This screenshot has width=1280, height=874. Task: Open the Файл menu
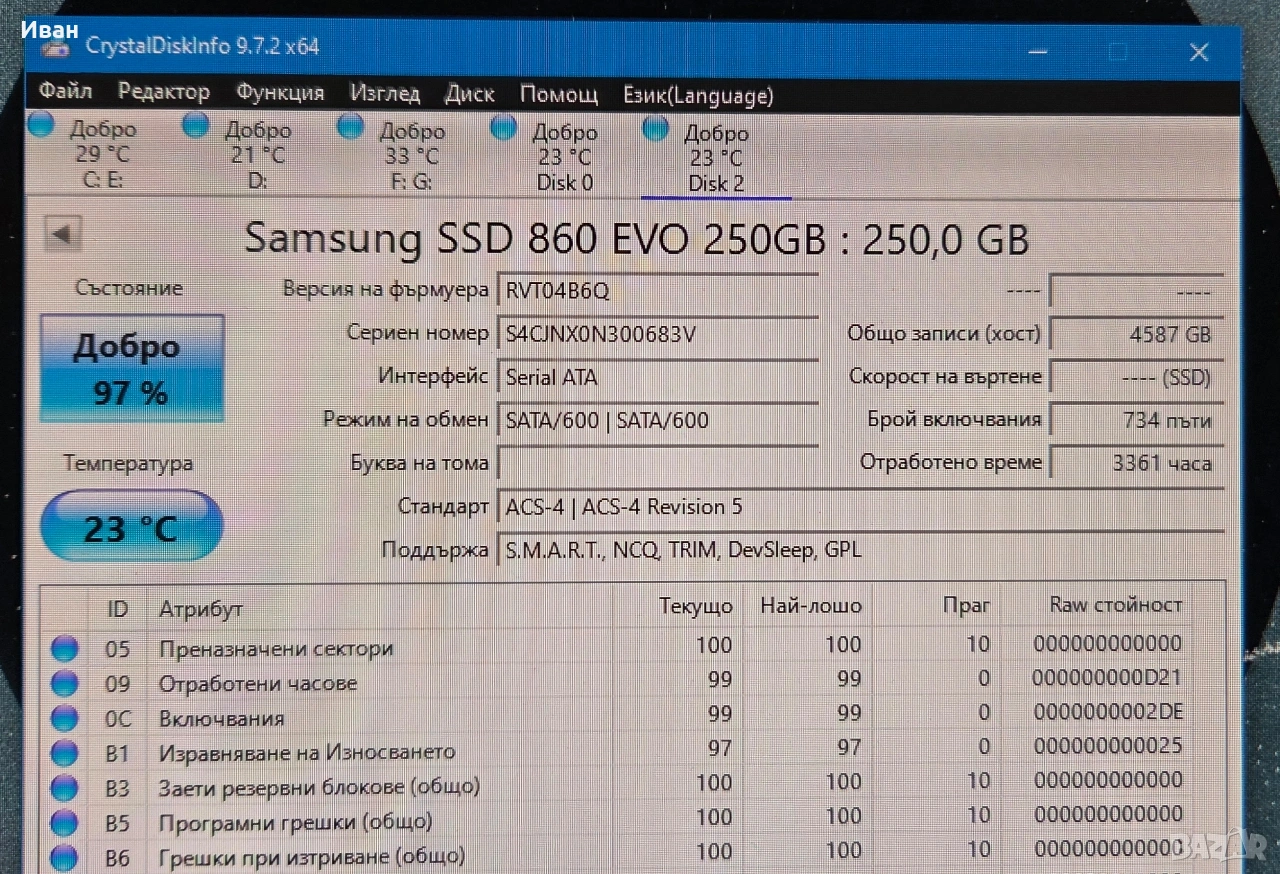(x=66, y=92)
